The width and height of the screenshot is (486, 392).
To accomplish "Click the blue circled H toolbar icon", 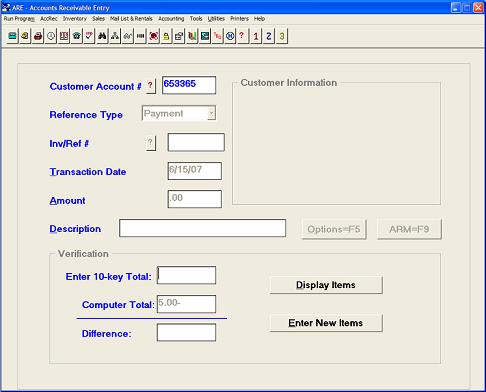I will (x=230, y=36).
